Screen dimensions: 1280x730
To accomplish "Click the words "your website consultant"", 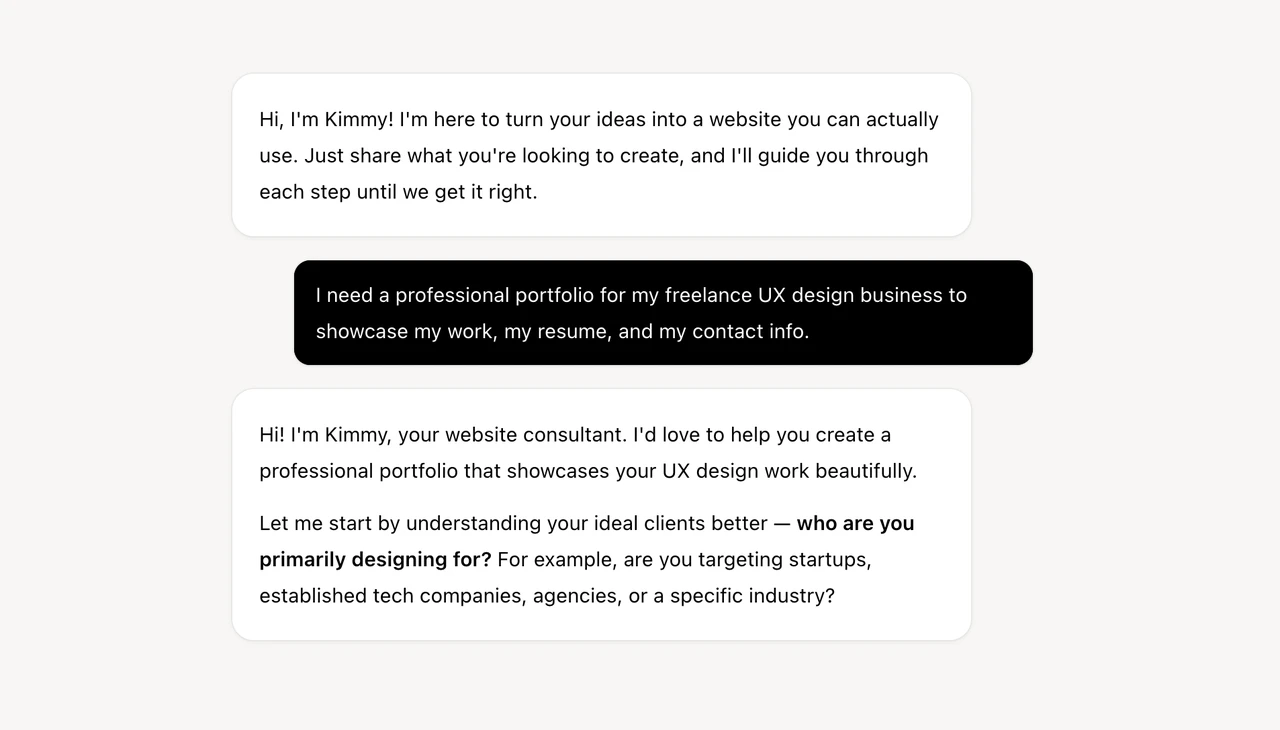I will point(512,436).
